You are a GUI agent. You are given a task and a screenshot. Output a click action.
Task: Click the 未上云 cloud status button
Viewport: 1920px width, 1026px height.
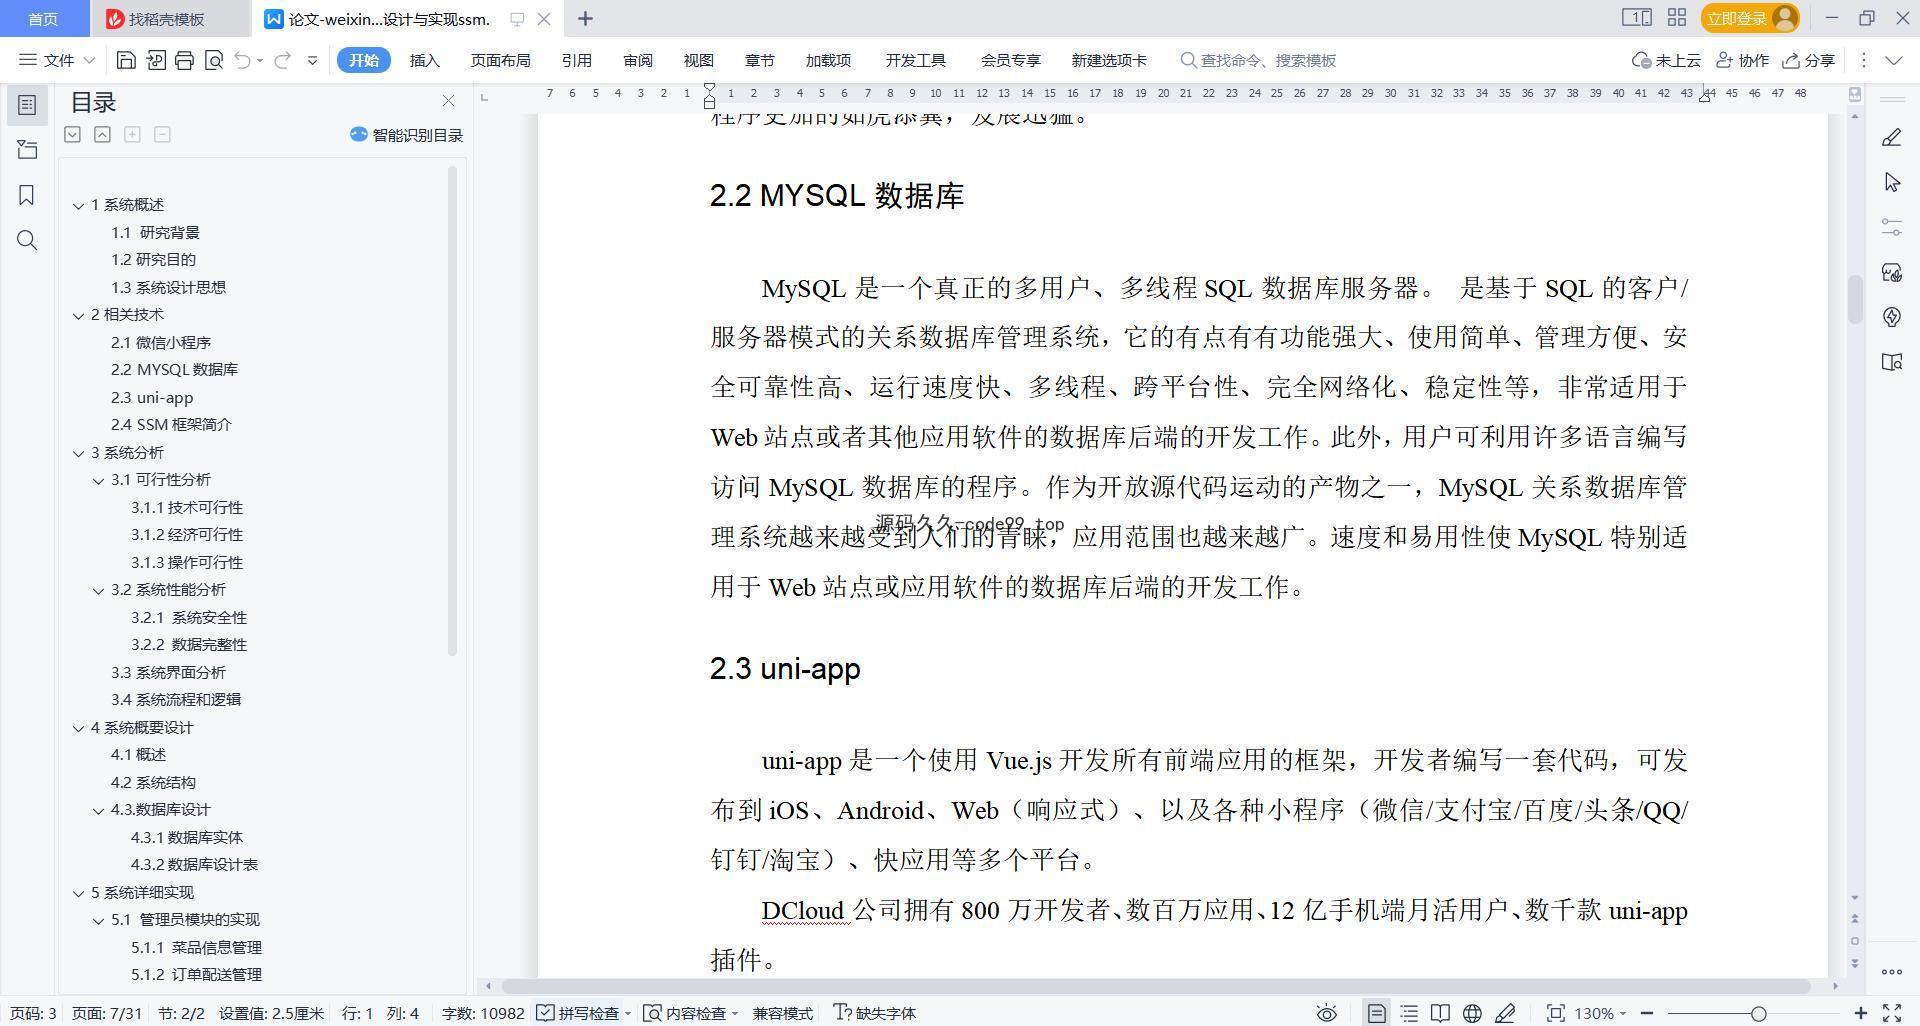pyautogui.click(x=1667, y=61)
